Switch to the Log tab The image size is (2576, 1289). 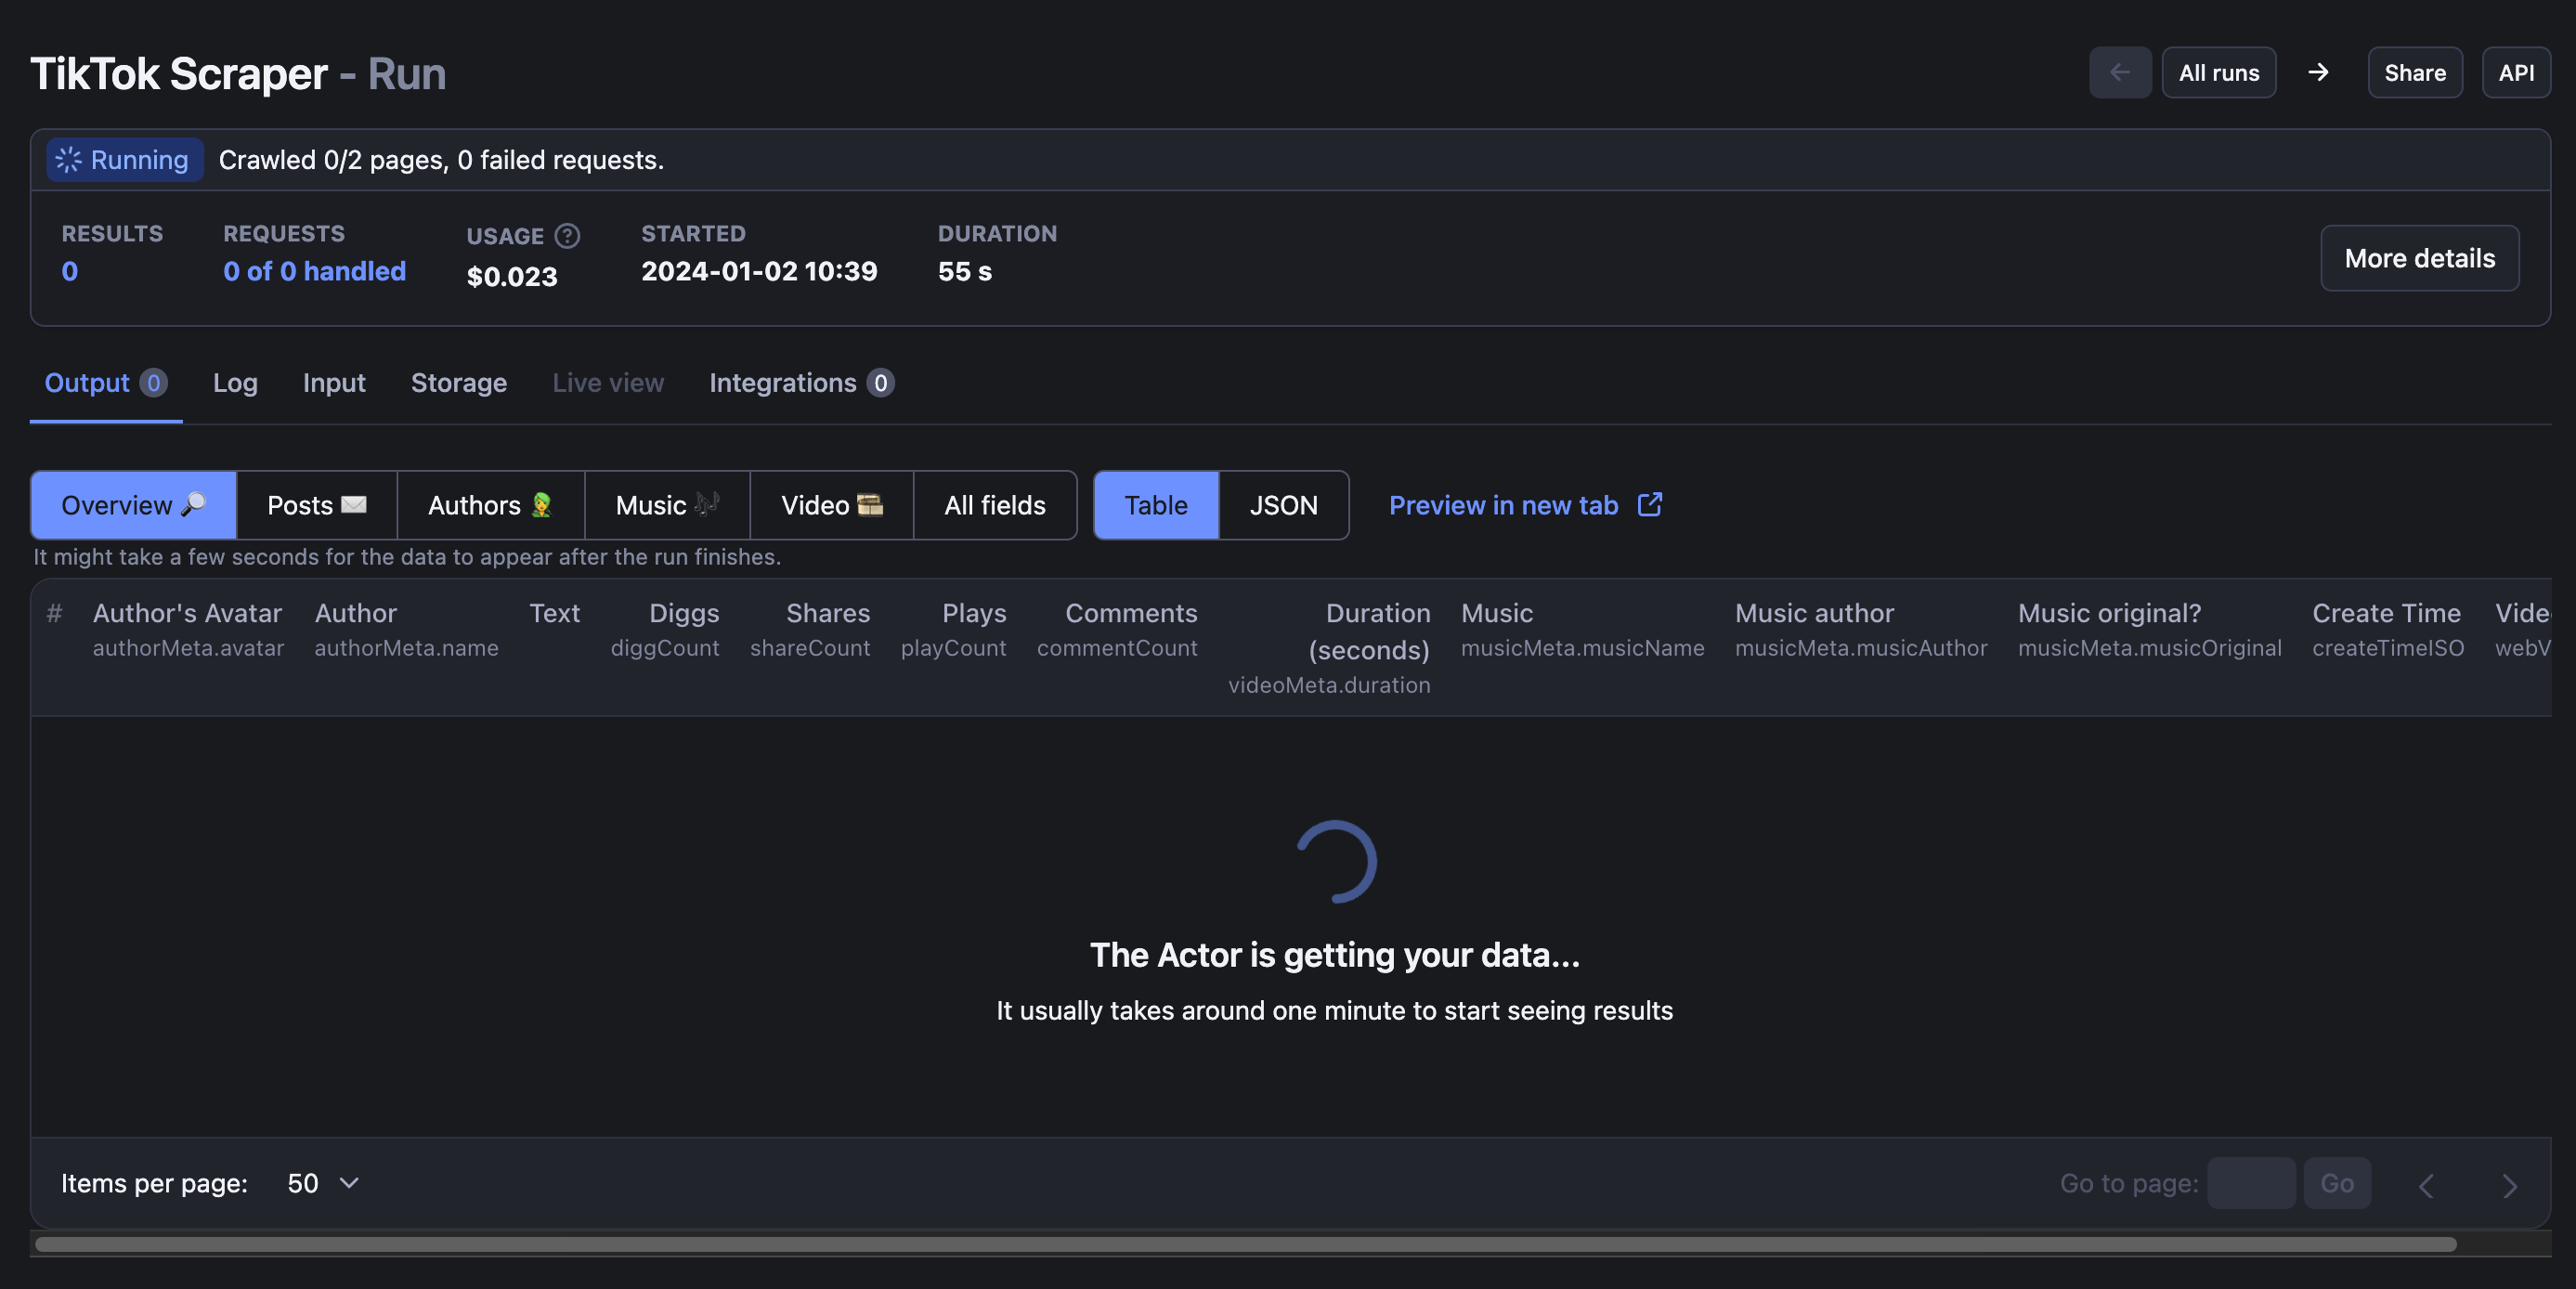[x=235, y=383]
